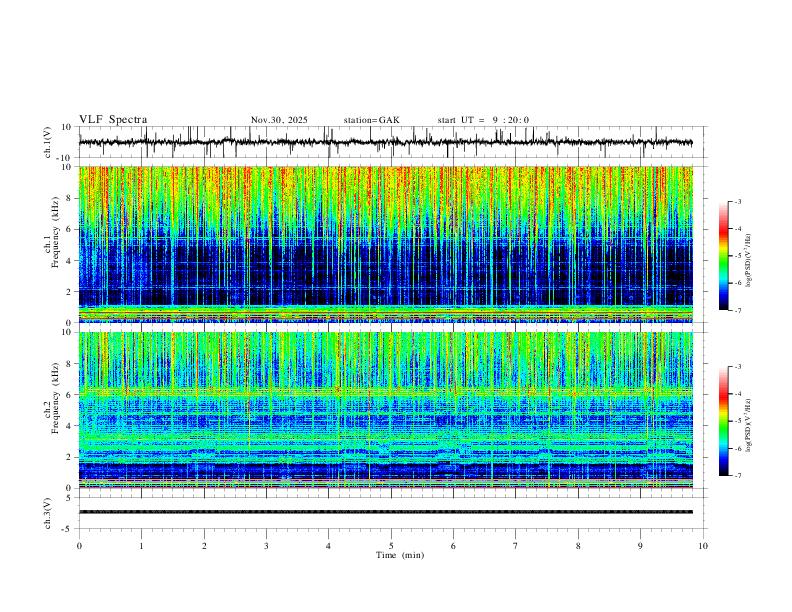Click the ch.1 voltage waveform trace
Image resolution: width=792 pixels, height=612 pixels.
(x=385, y=142)
